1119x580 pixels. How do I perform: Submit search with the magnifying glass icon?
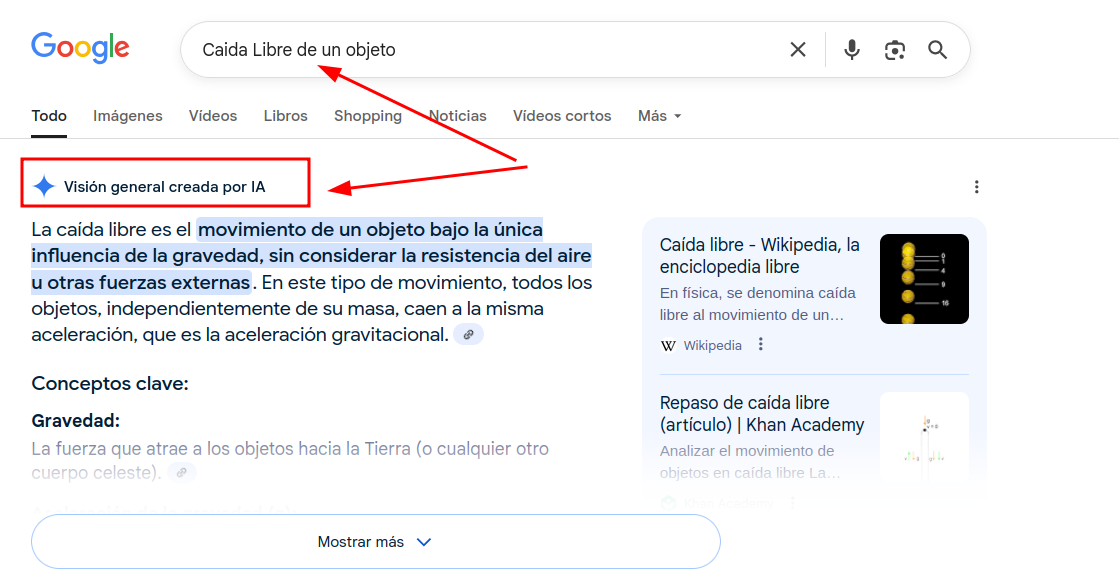click(937, 49)
